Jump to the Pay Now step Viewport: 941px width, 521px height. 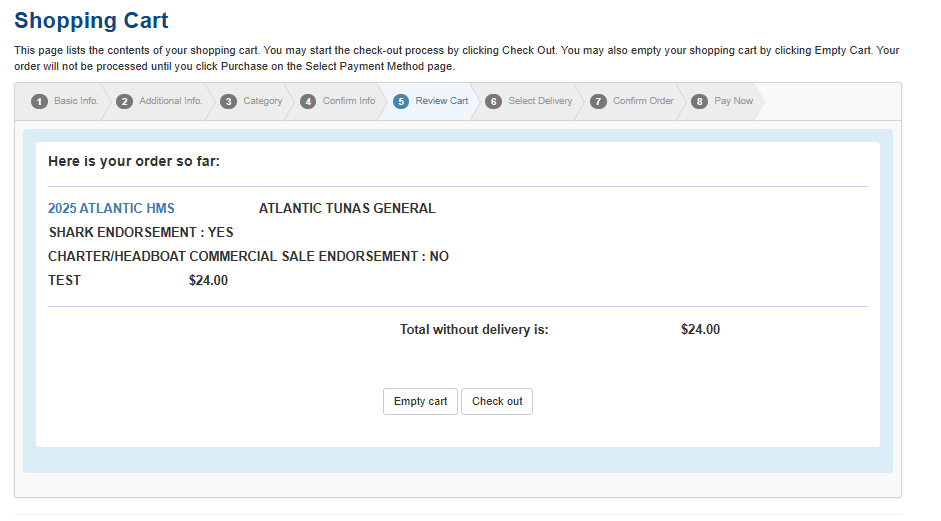(x=733, y=101)
